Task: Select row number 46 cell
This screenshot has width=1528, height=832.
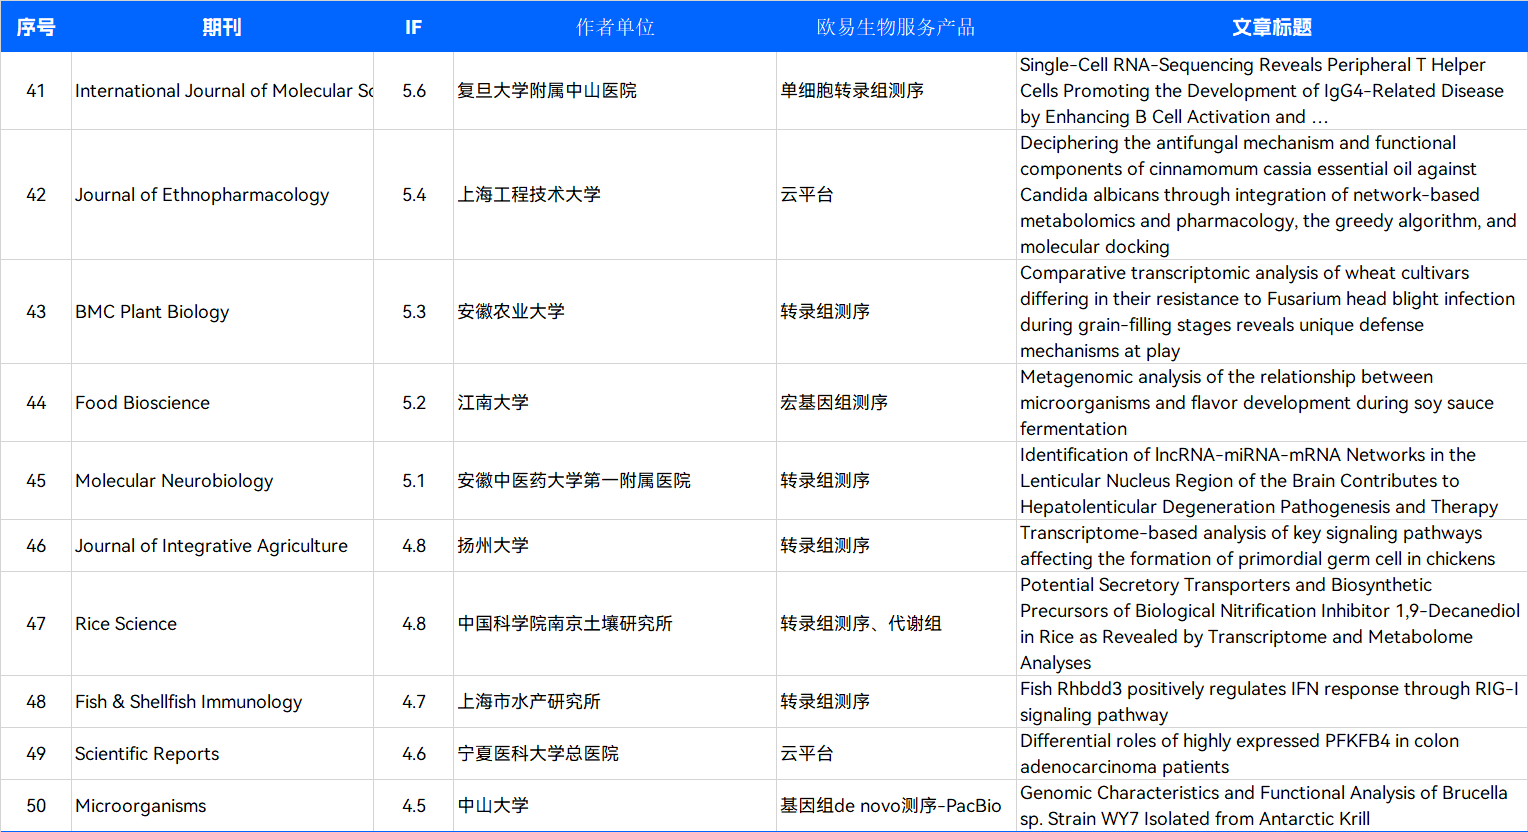Action: point(36,546)
